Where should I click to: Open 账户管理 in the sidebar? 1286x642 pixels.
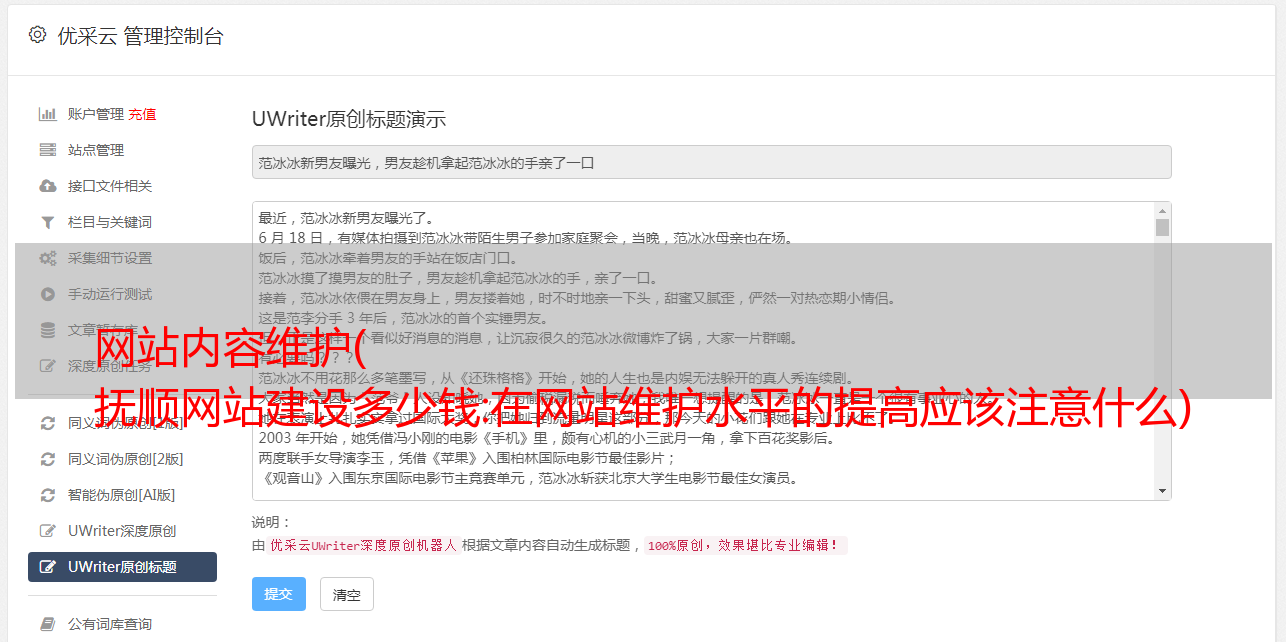point(96,114)
